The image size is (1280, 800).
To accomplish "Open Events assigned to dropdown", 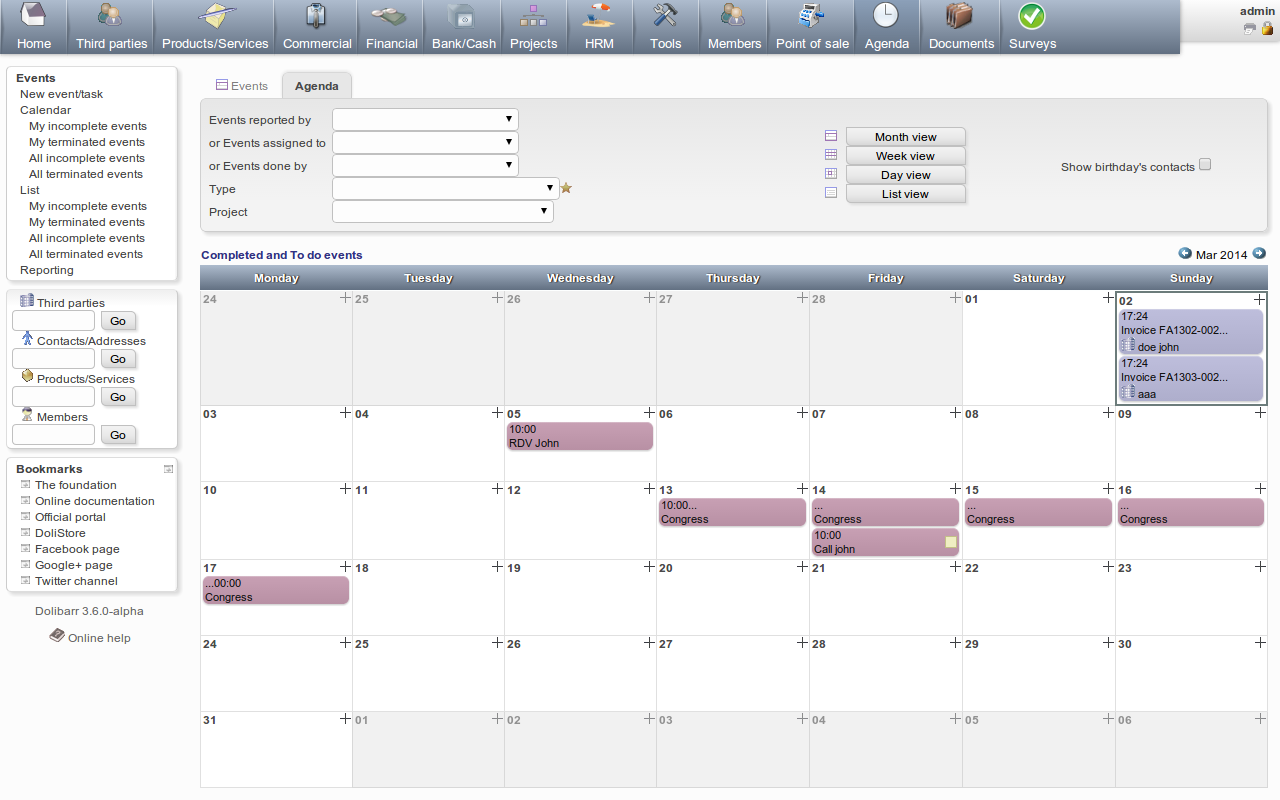I will (425, 143).
